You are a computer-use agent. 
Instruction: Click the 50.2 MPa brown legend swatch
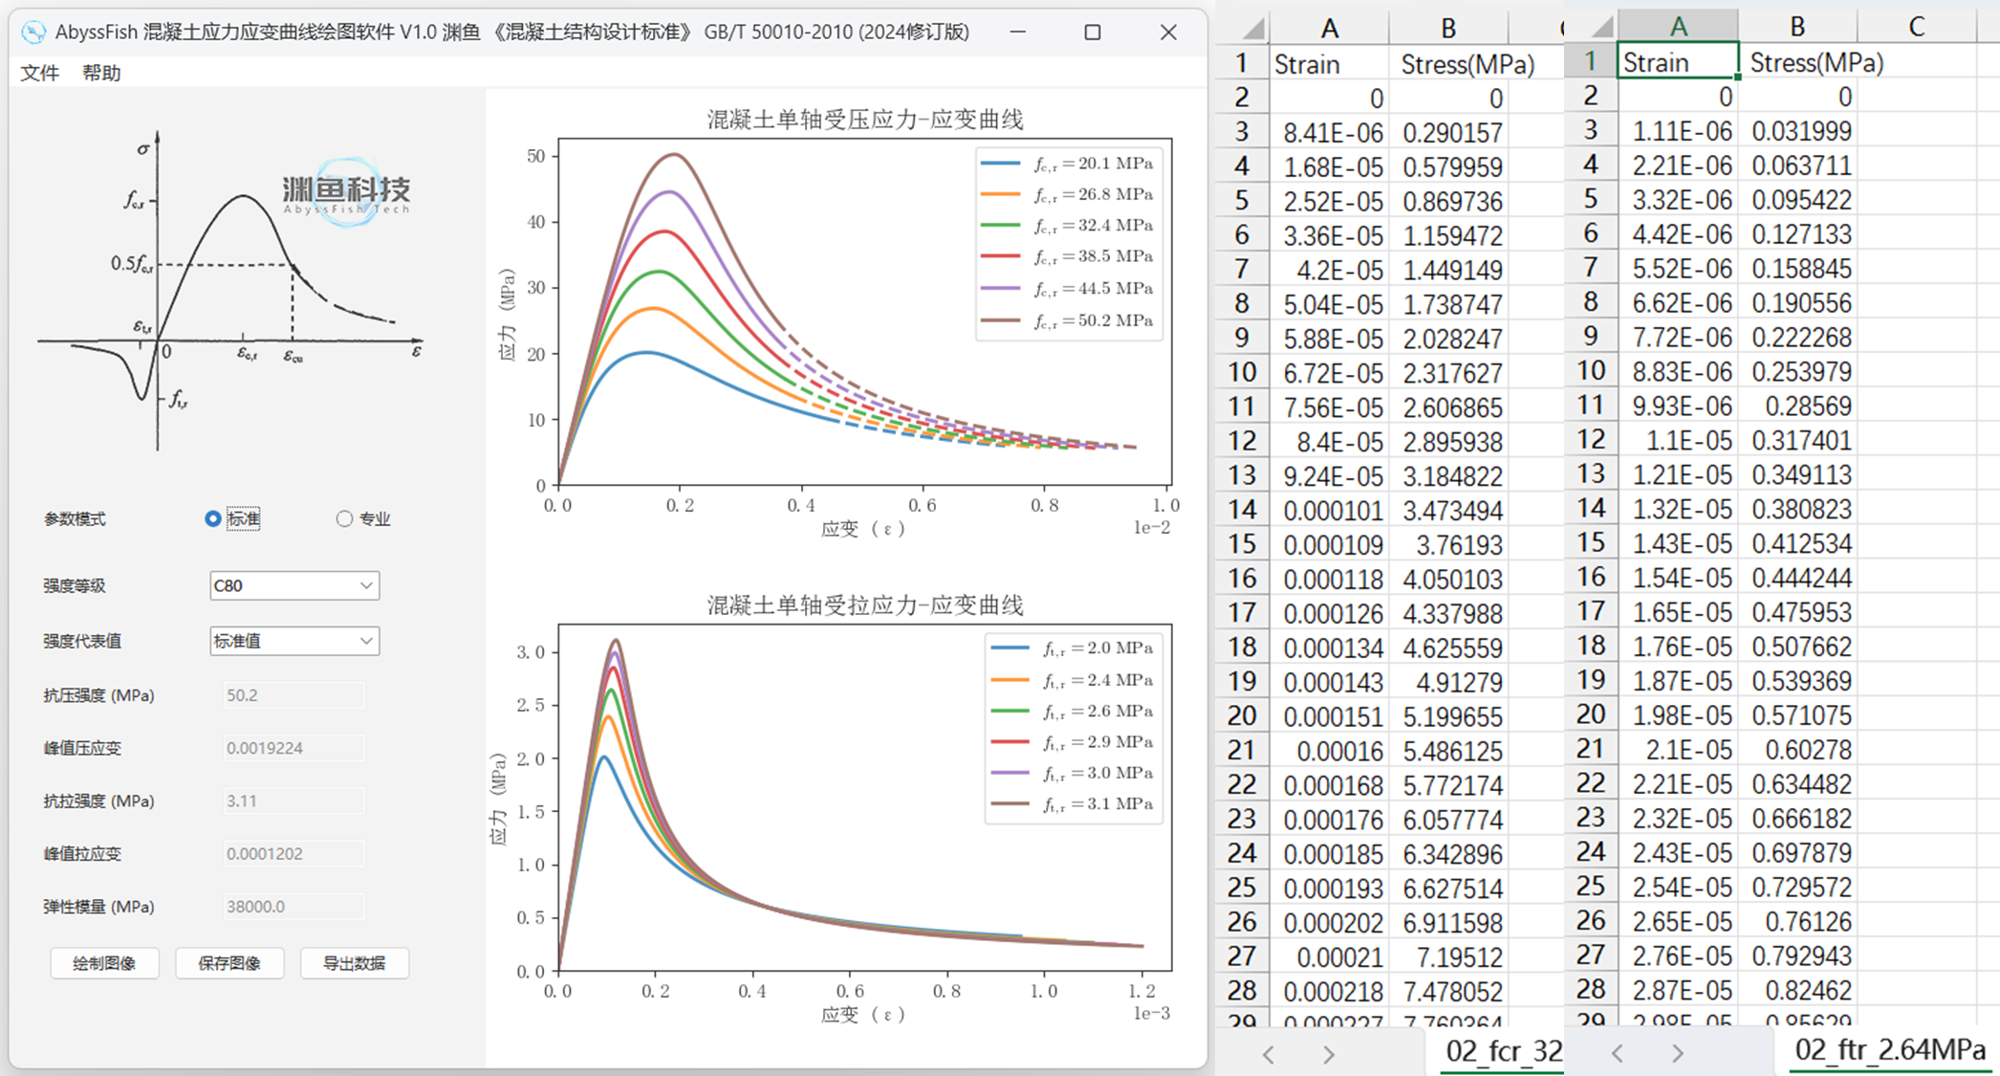pyautogui.click(x=1000, y=321)
